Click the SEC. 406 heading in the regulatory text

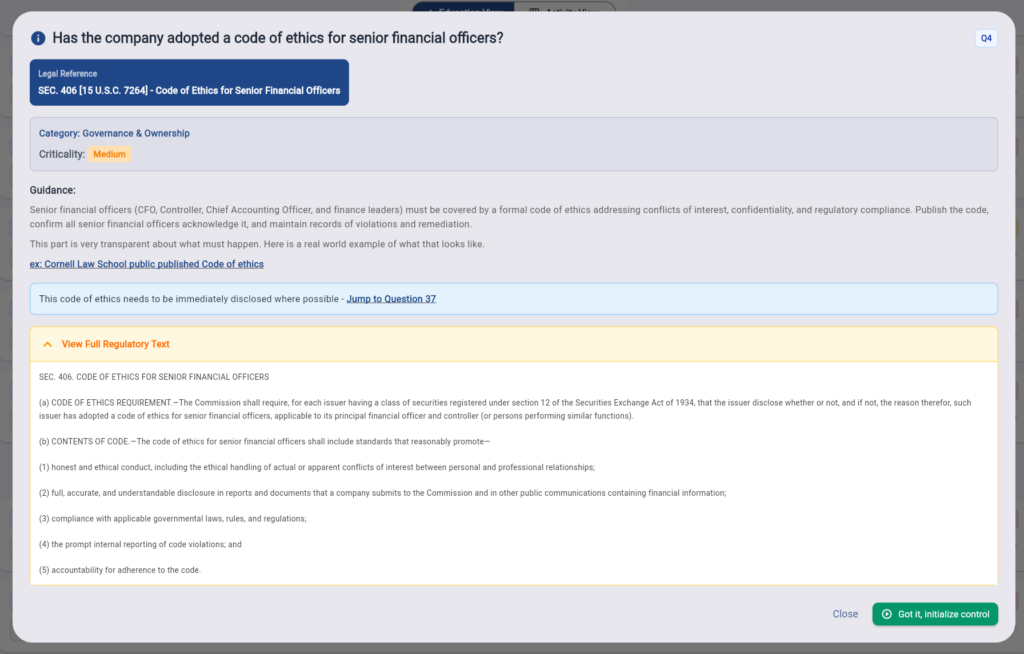click(153, 377)
